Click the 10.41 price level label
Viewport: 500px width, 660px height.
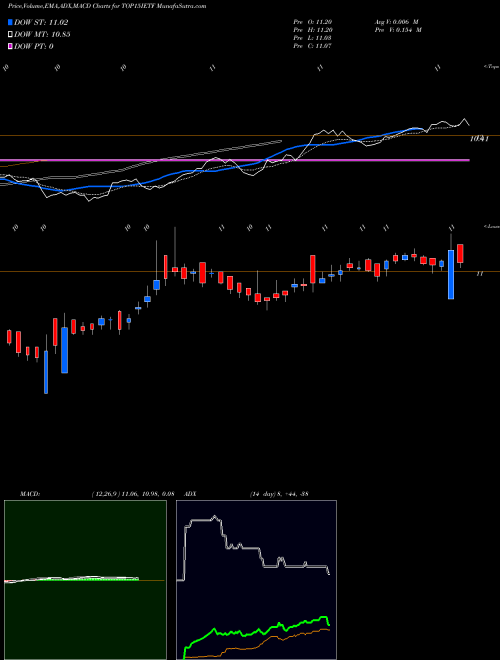pos(479,138)
